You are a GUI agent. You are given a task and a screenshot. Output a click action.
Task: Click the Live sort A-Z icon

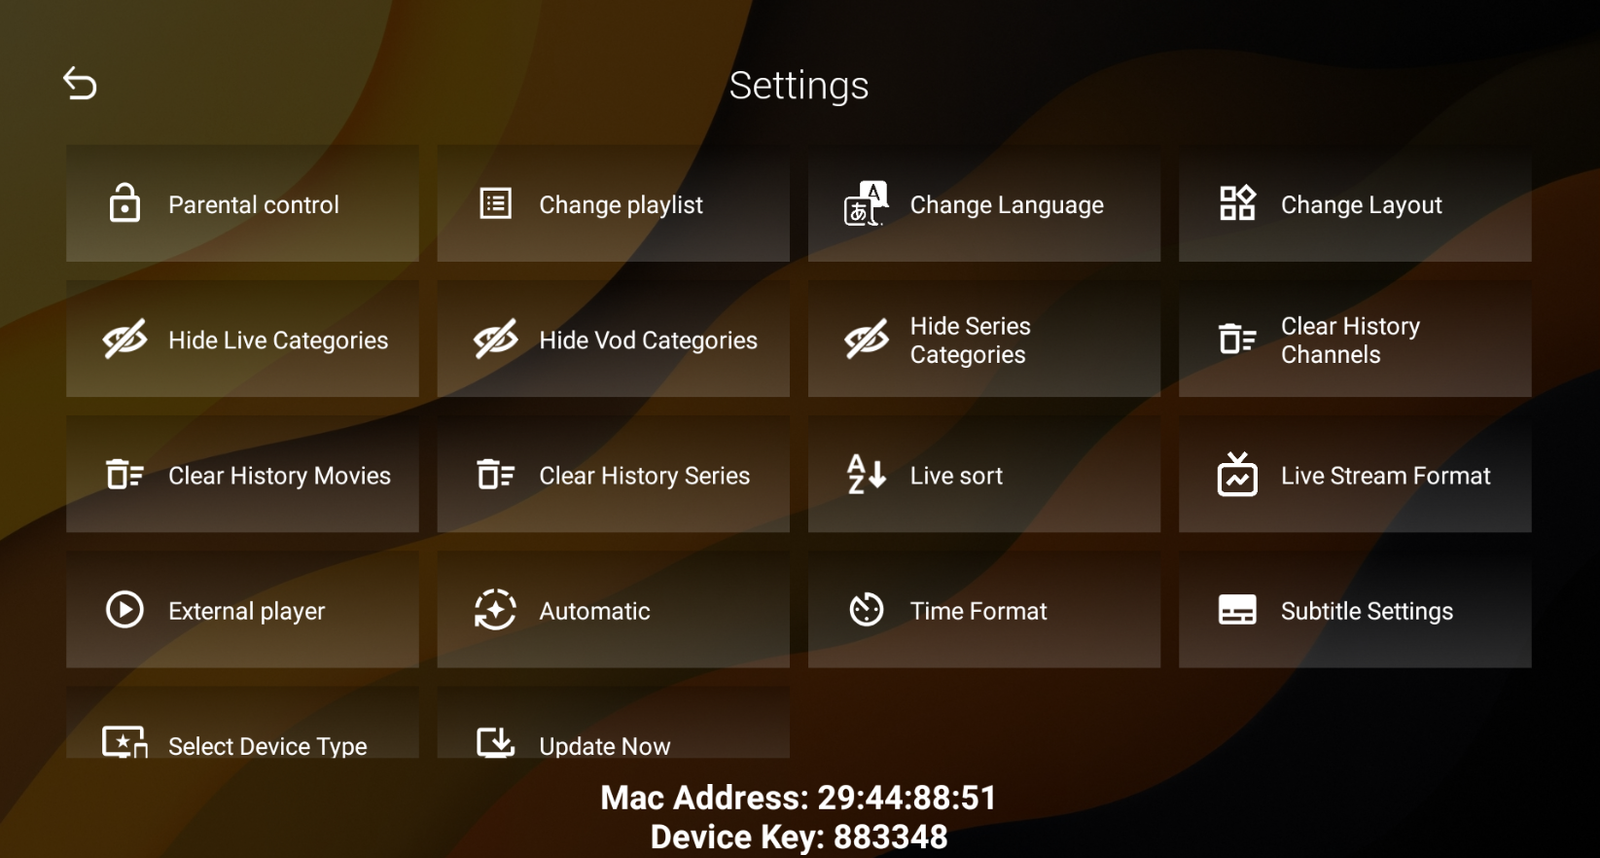pyautogui.click(x=866, y=474)
